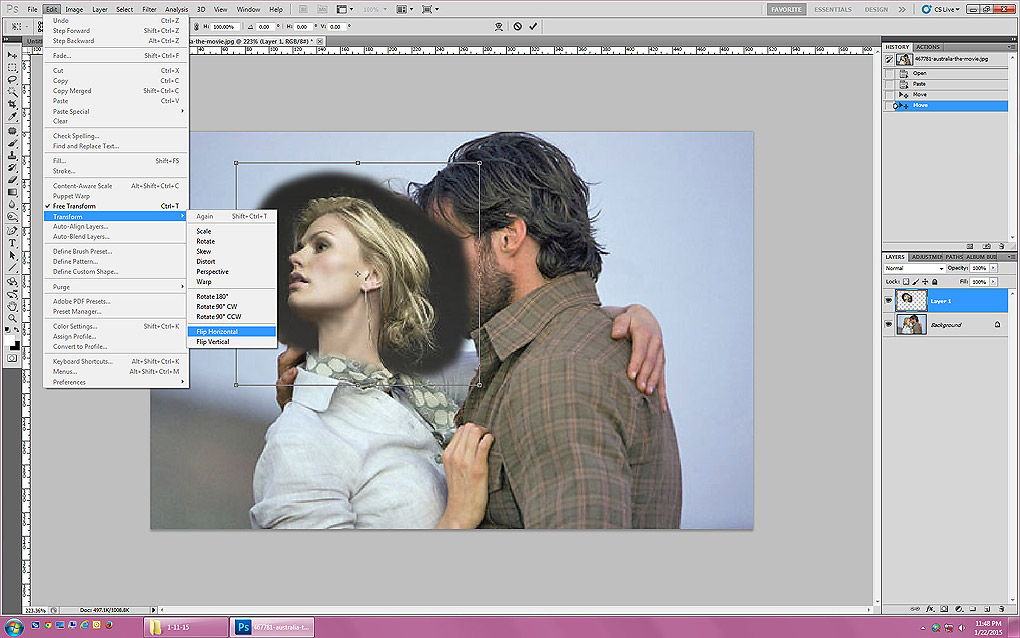
Task: Switch to the Essentials workspace
Action: tap(832, 9)
